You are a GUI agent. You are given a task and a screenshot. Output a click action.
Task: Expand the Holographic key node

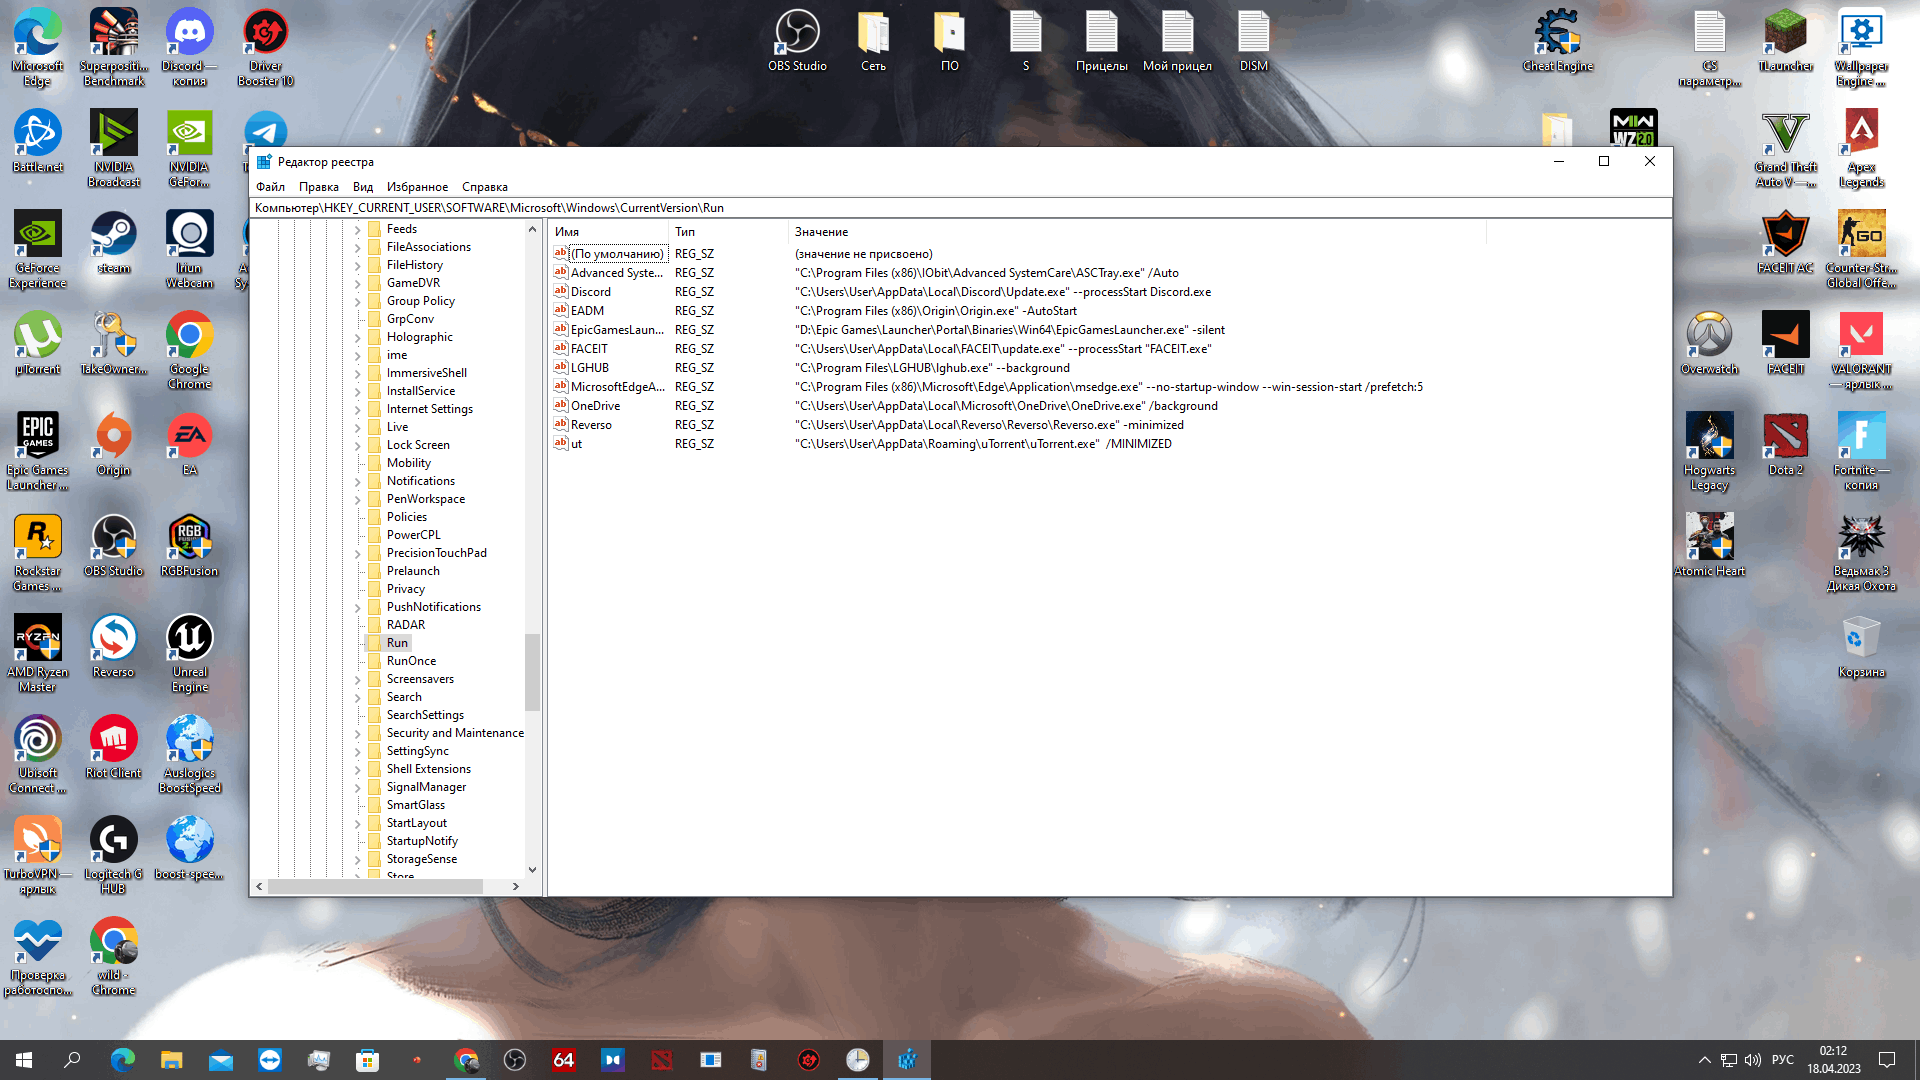pyautogui.click(x=357, y=337)
